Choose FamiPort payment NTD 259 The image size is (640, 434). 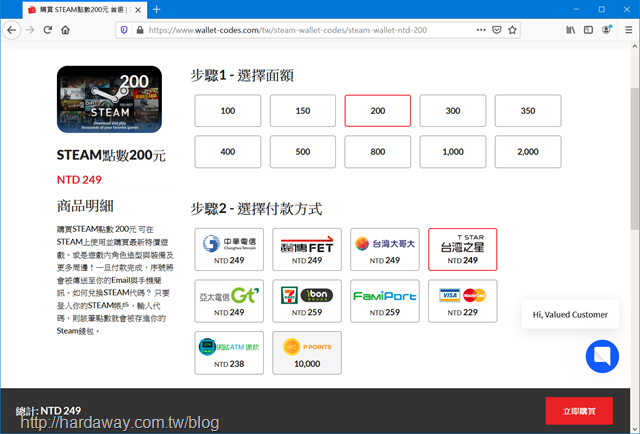[385, 301]
